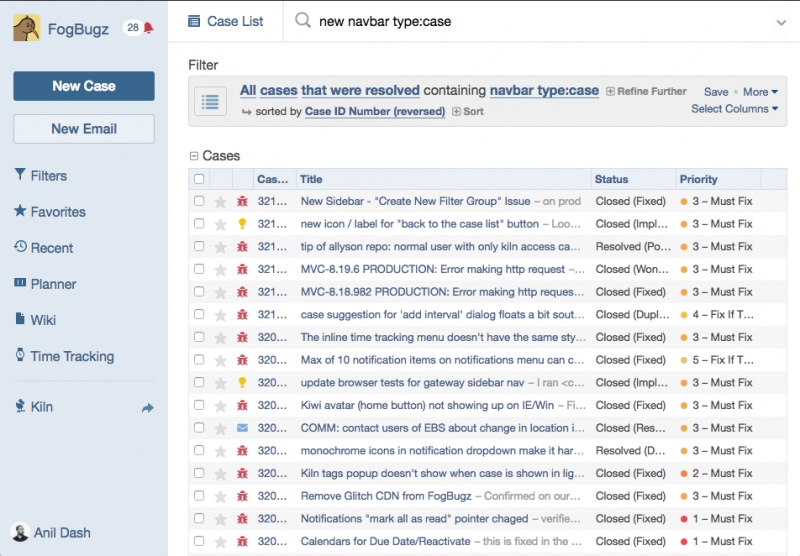Click the bug icon on Kiln tags popup row

pos(242,473)
